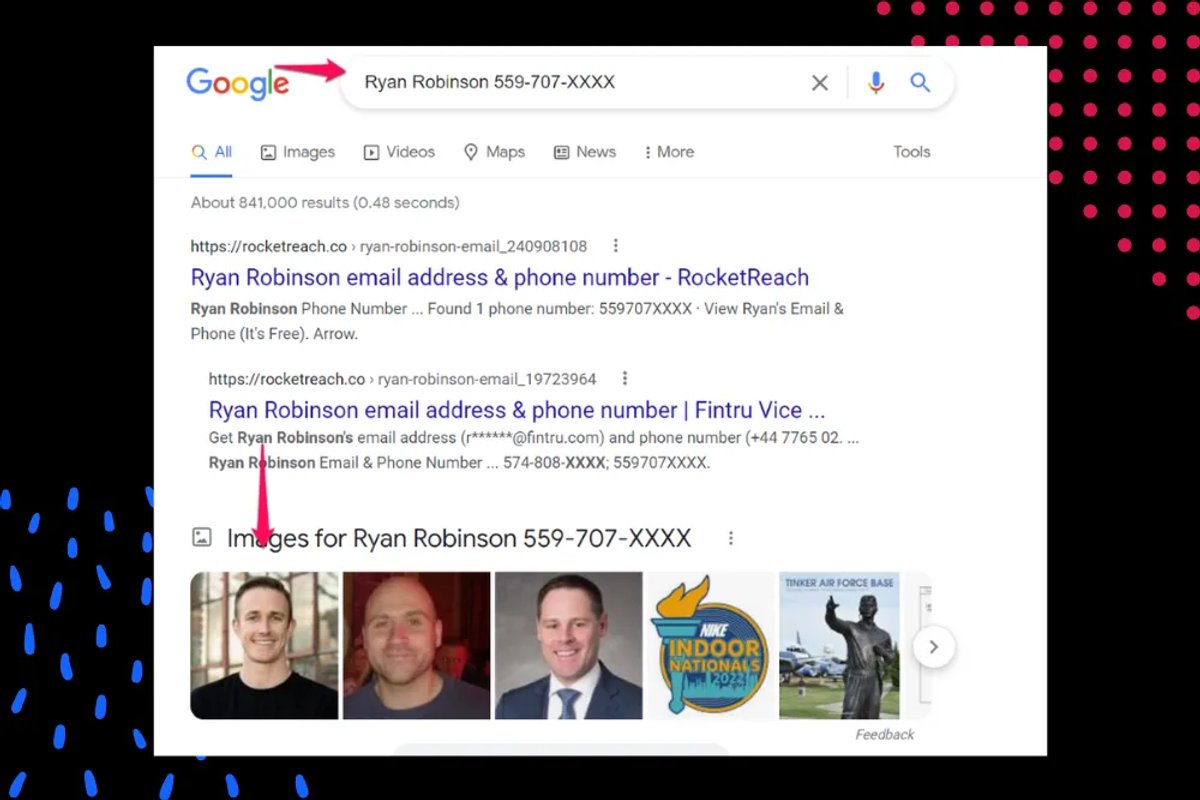Open first RocketReach result title link
This screenshot has width=1200, height=800.
[x=500, y=277]
